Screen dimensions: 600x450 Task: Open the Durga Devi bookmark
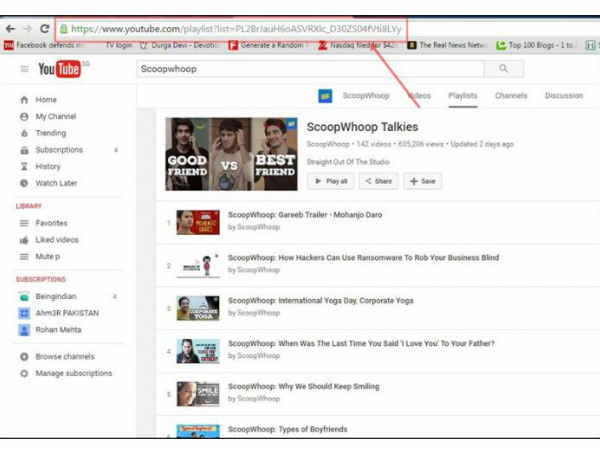click(179, 45)
